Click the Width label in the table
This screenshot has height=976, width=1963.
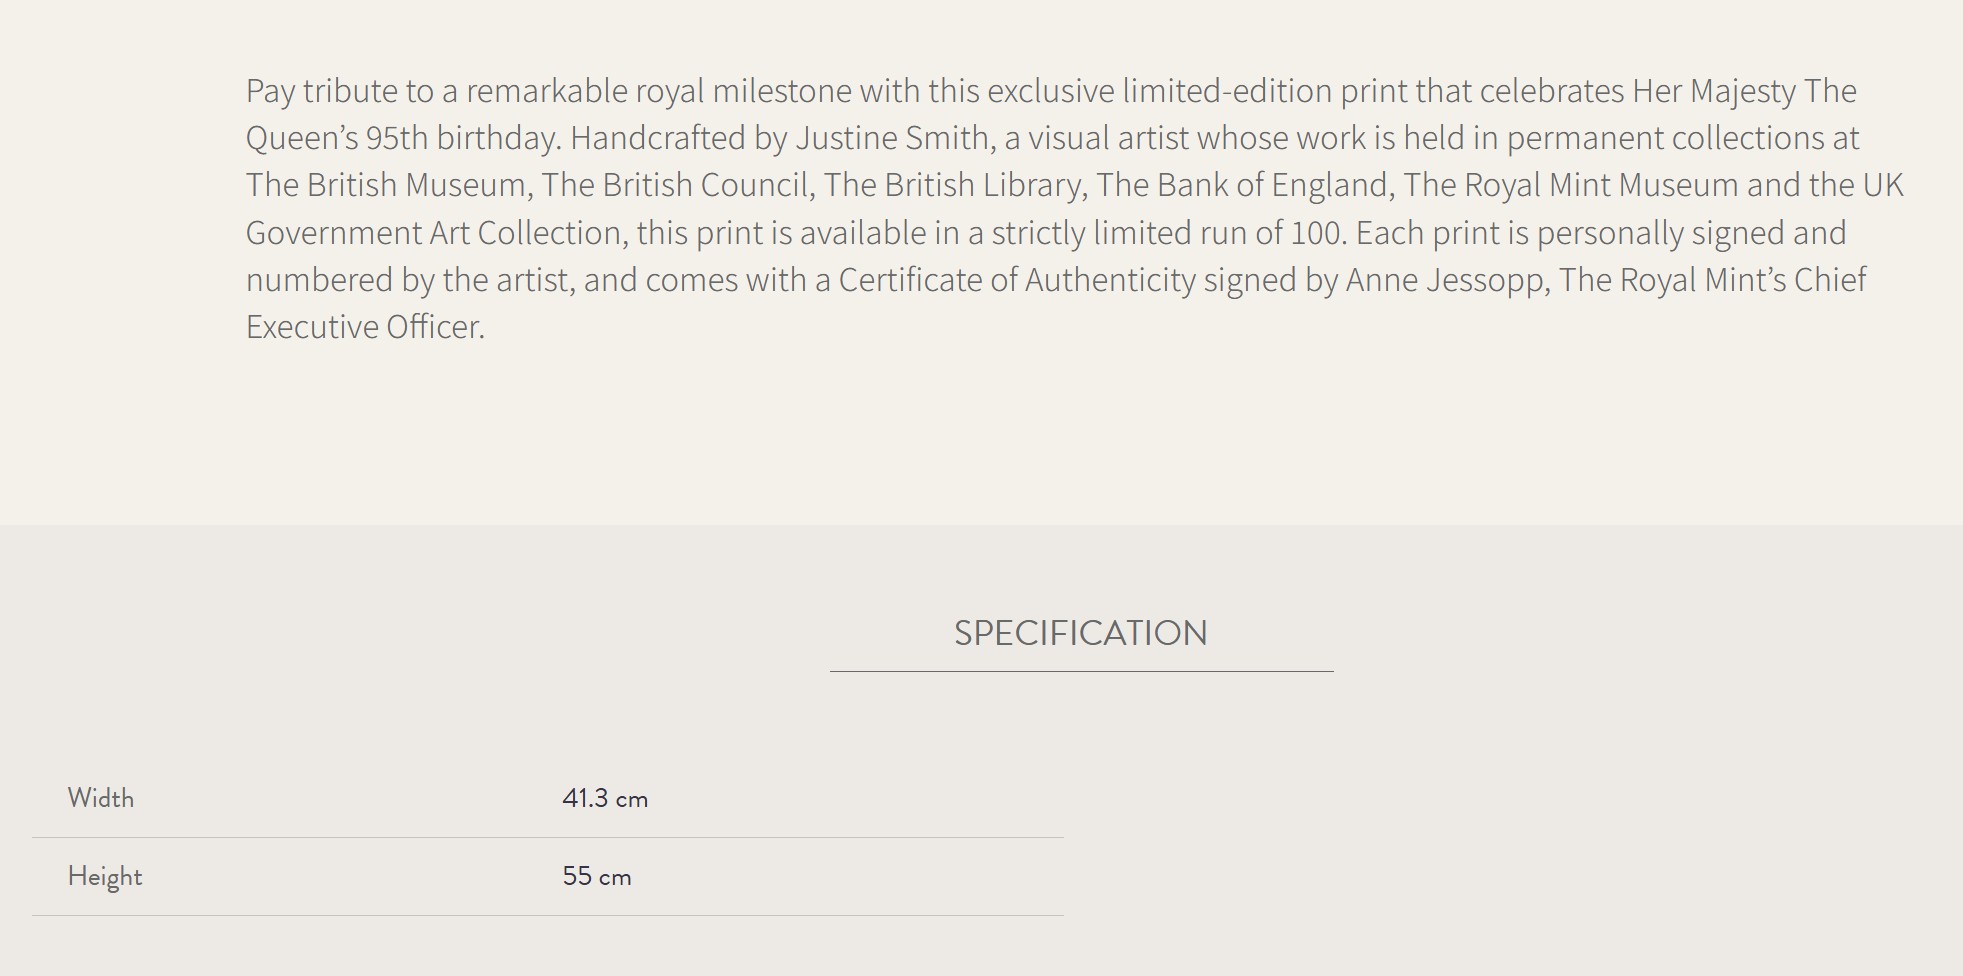[x=100, y=798]
